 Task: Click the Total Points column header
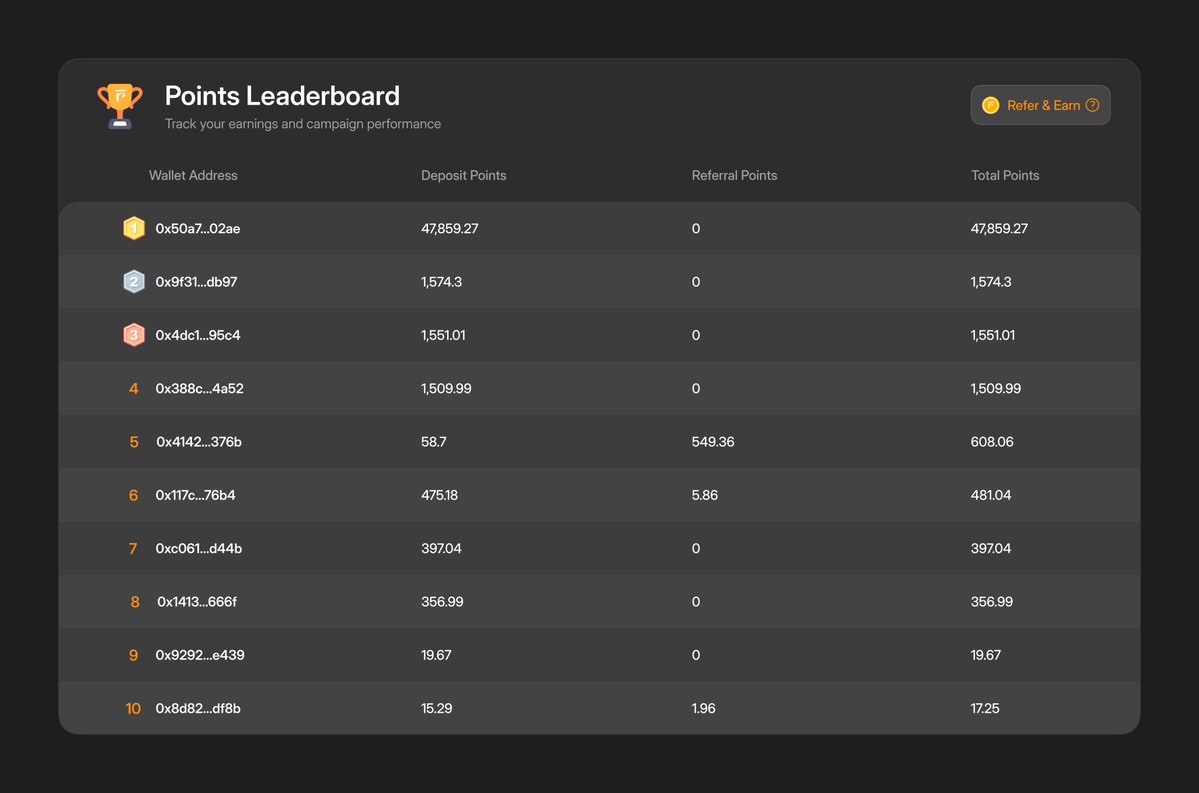[x=1005, y=175]
